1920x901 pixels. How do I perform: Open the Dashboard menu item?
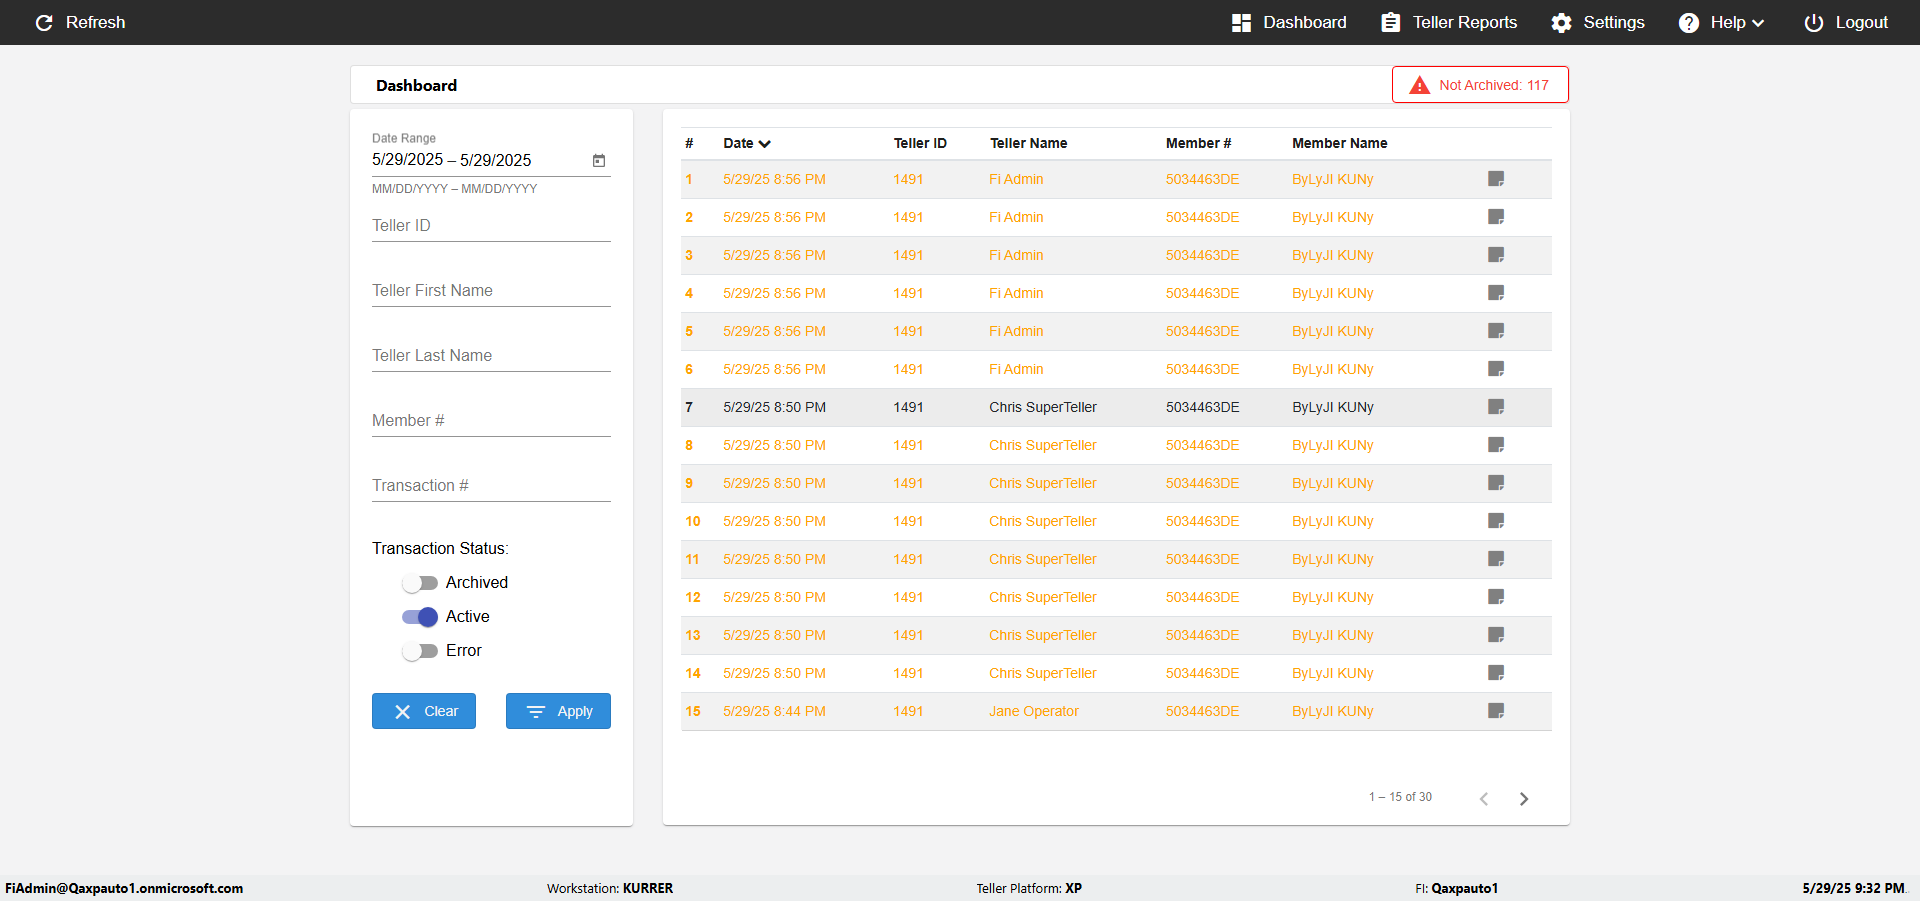(x=1289, y=22)
